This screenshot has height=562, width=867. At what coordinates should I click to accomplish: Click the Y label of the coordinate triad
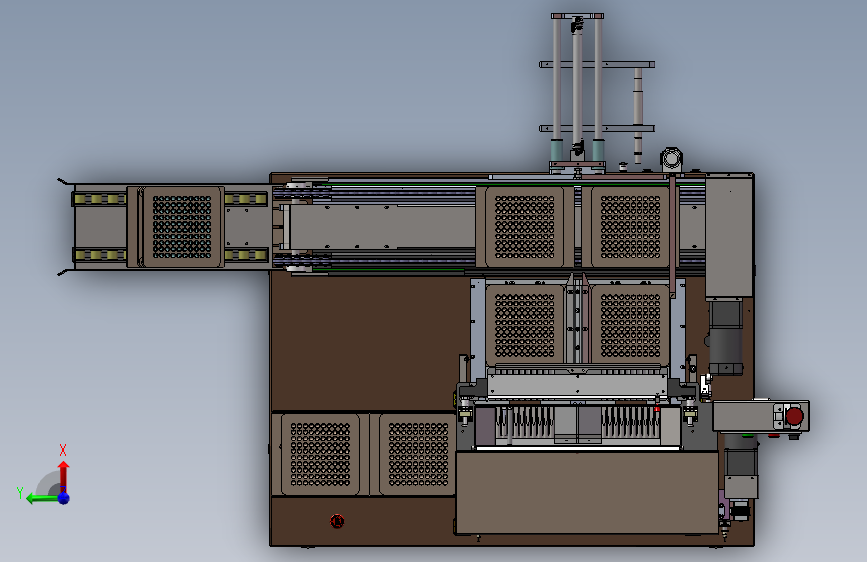coord(20,492)
